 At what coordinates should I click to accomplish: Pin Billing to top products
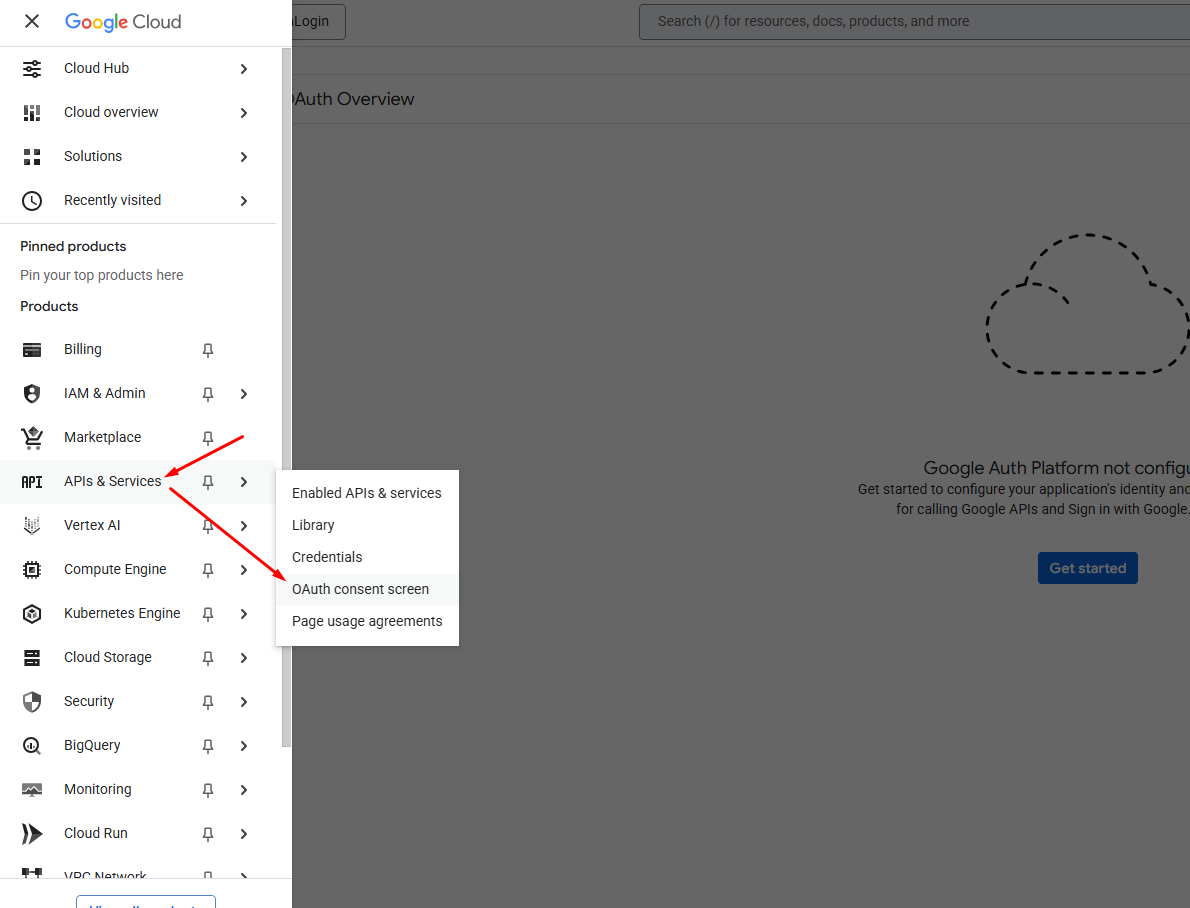[x=208, y=350]
